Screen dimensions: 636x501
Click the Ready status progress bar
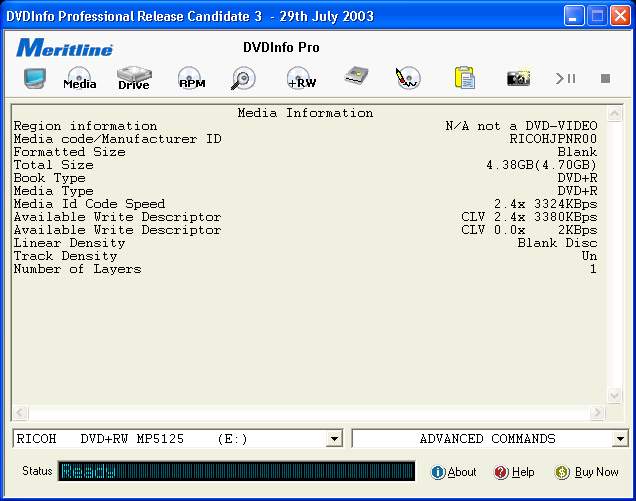coord(236,471)
